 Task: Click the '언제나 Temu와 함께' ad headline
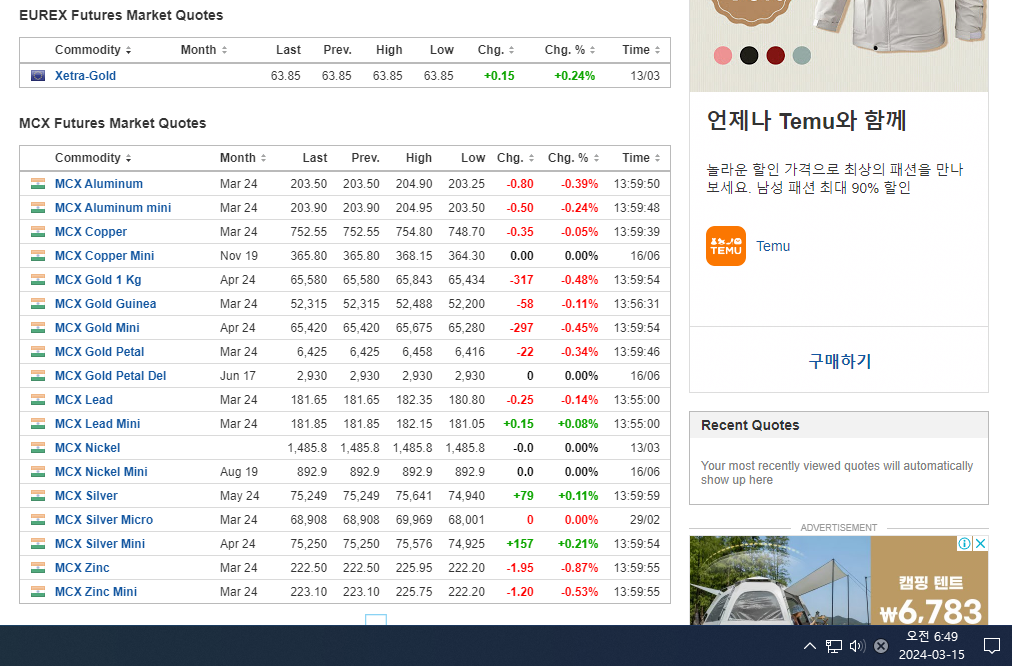click(806, 121)
